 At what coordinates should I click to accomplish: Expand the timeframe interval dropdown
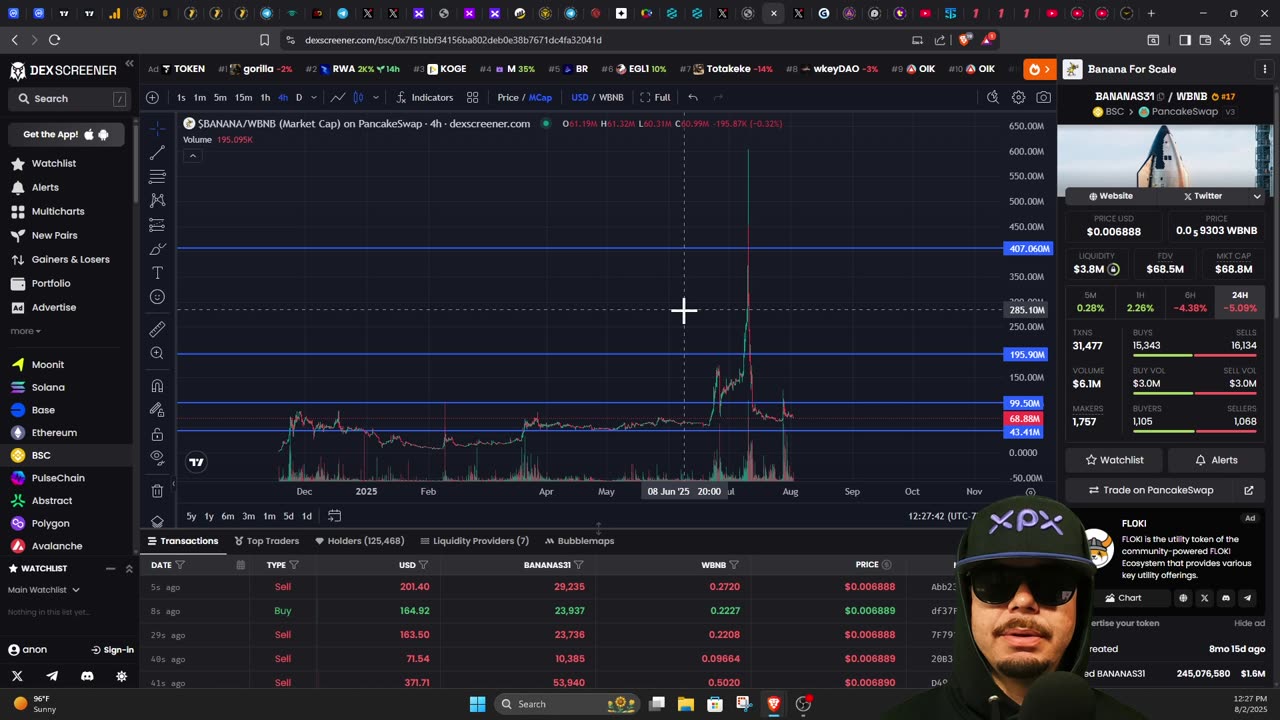point(313,97)
